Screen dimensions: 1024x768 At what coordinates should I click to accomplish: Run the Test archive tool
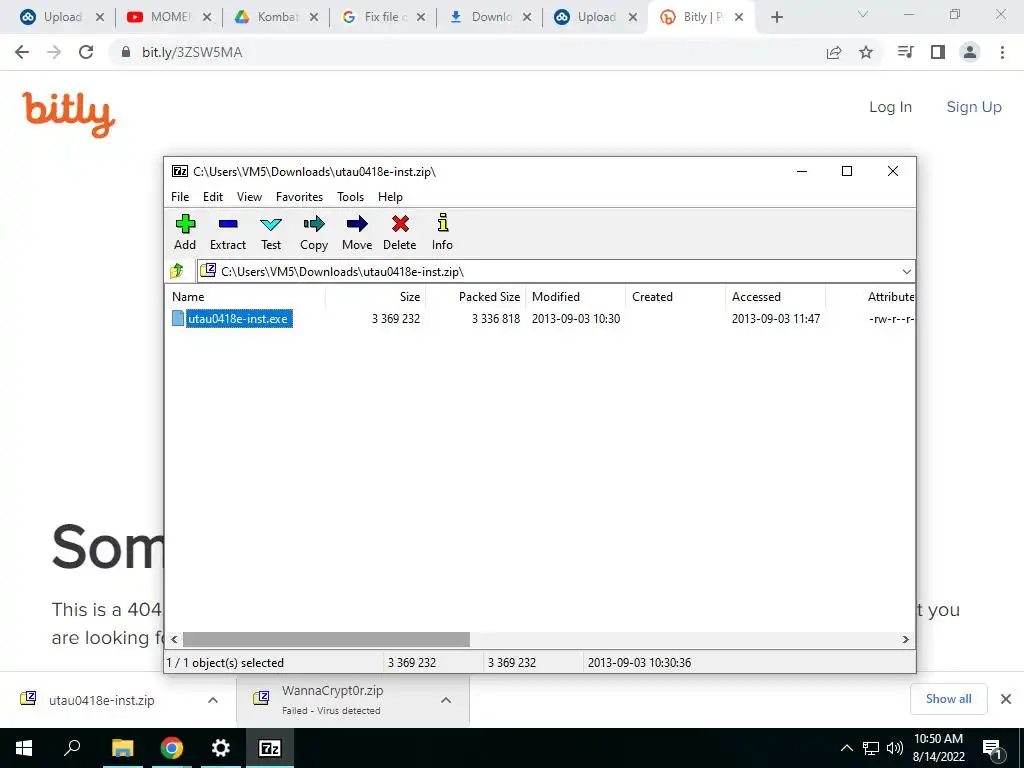point(271,232)
